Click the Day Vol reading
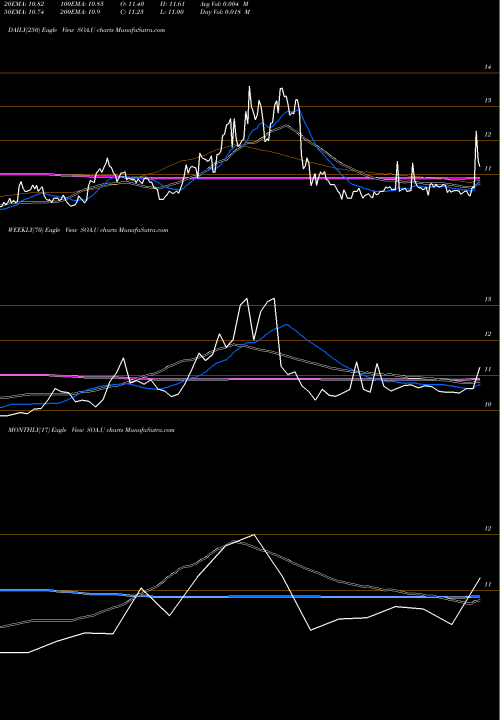This screenshot has height=720, width=500. tap(225, 12)
